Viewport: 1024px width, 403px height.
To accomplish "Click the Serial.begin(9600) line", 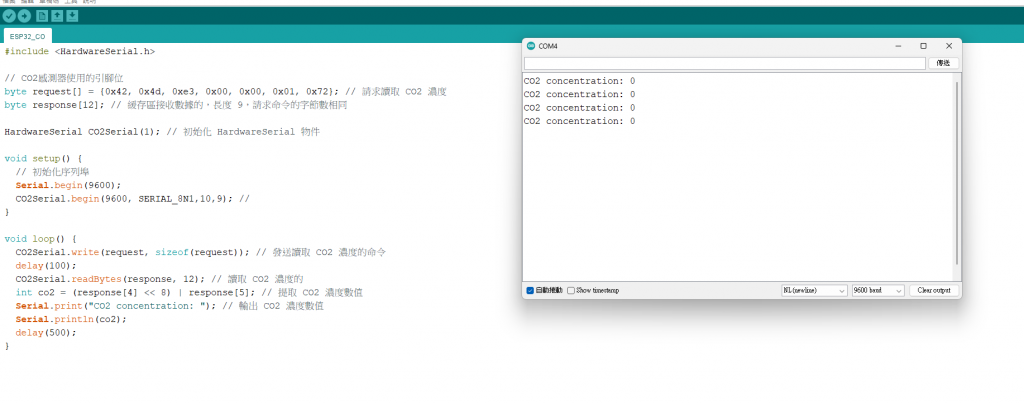I will 69,185.
